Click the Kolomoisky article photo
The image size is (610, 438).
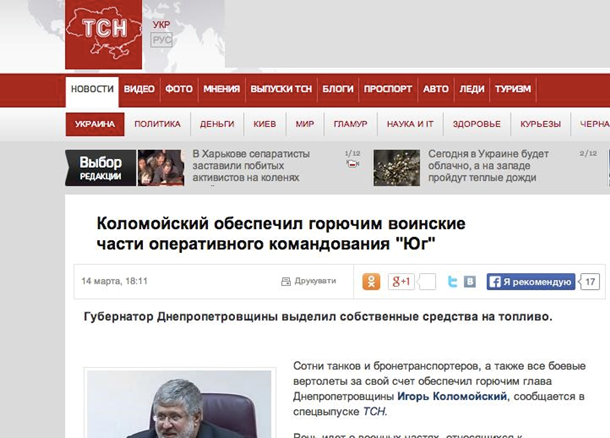(x=179, y=404)
